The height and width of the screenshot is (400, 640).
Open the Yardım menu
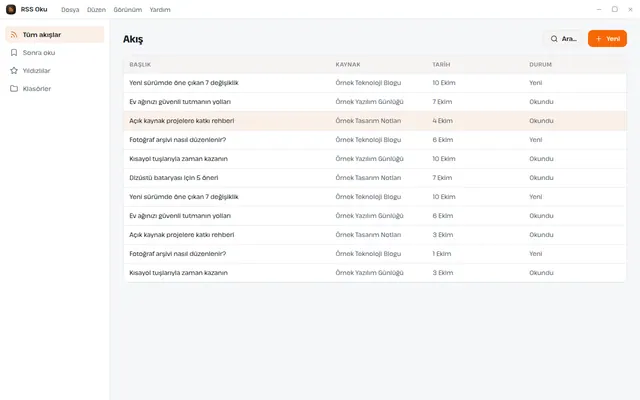[x=160, y=9]
